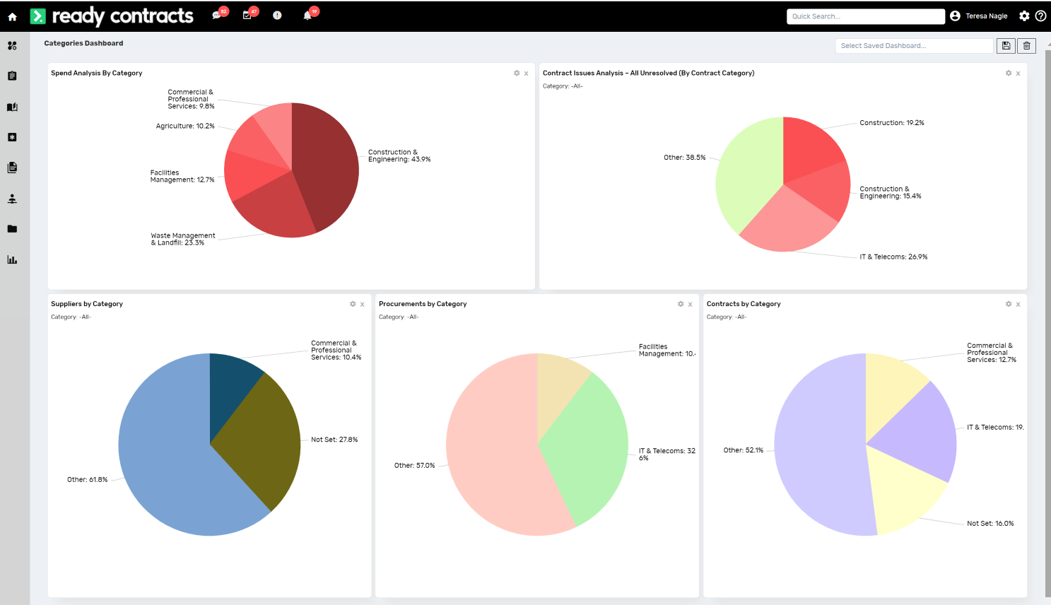The image size is (1051, 605).
Task: Select the Not Set 27.8% suppliers slice
Action: click(x=261, y=442)
